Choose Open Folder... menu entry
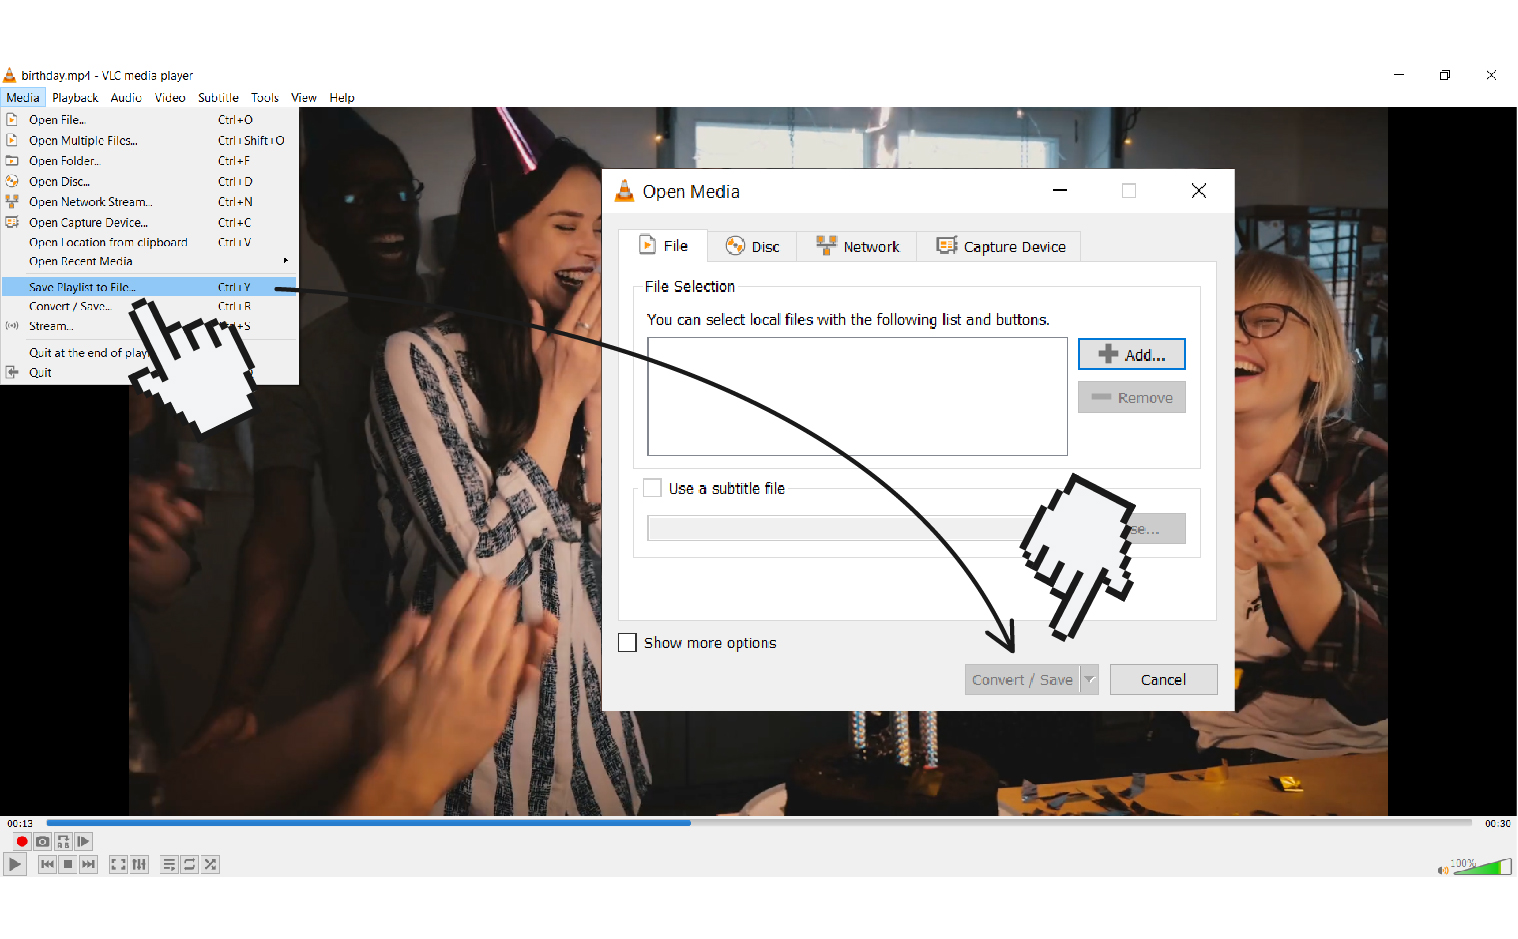 click(x=149, y=161)
